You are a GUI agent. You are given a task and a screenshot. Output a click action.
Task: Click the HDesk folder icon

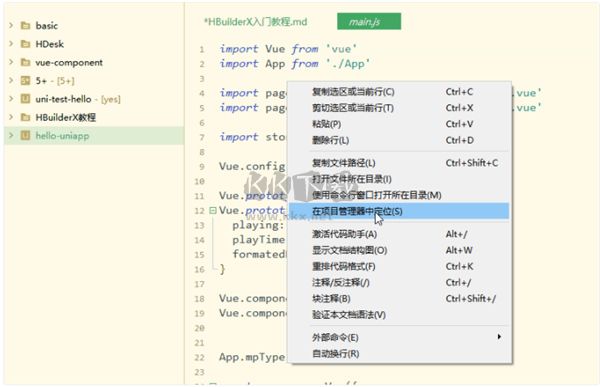[x=26, y=44]
